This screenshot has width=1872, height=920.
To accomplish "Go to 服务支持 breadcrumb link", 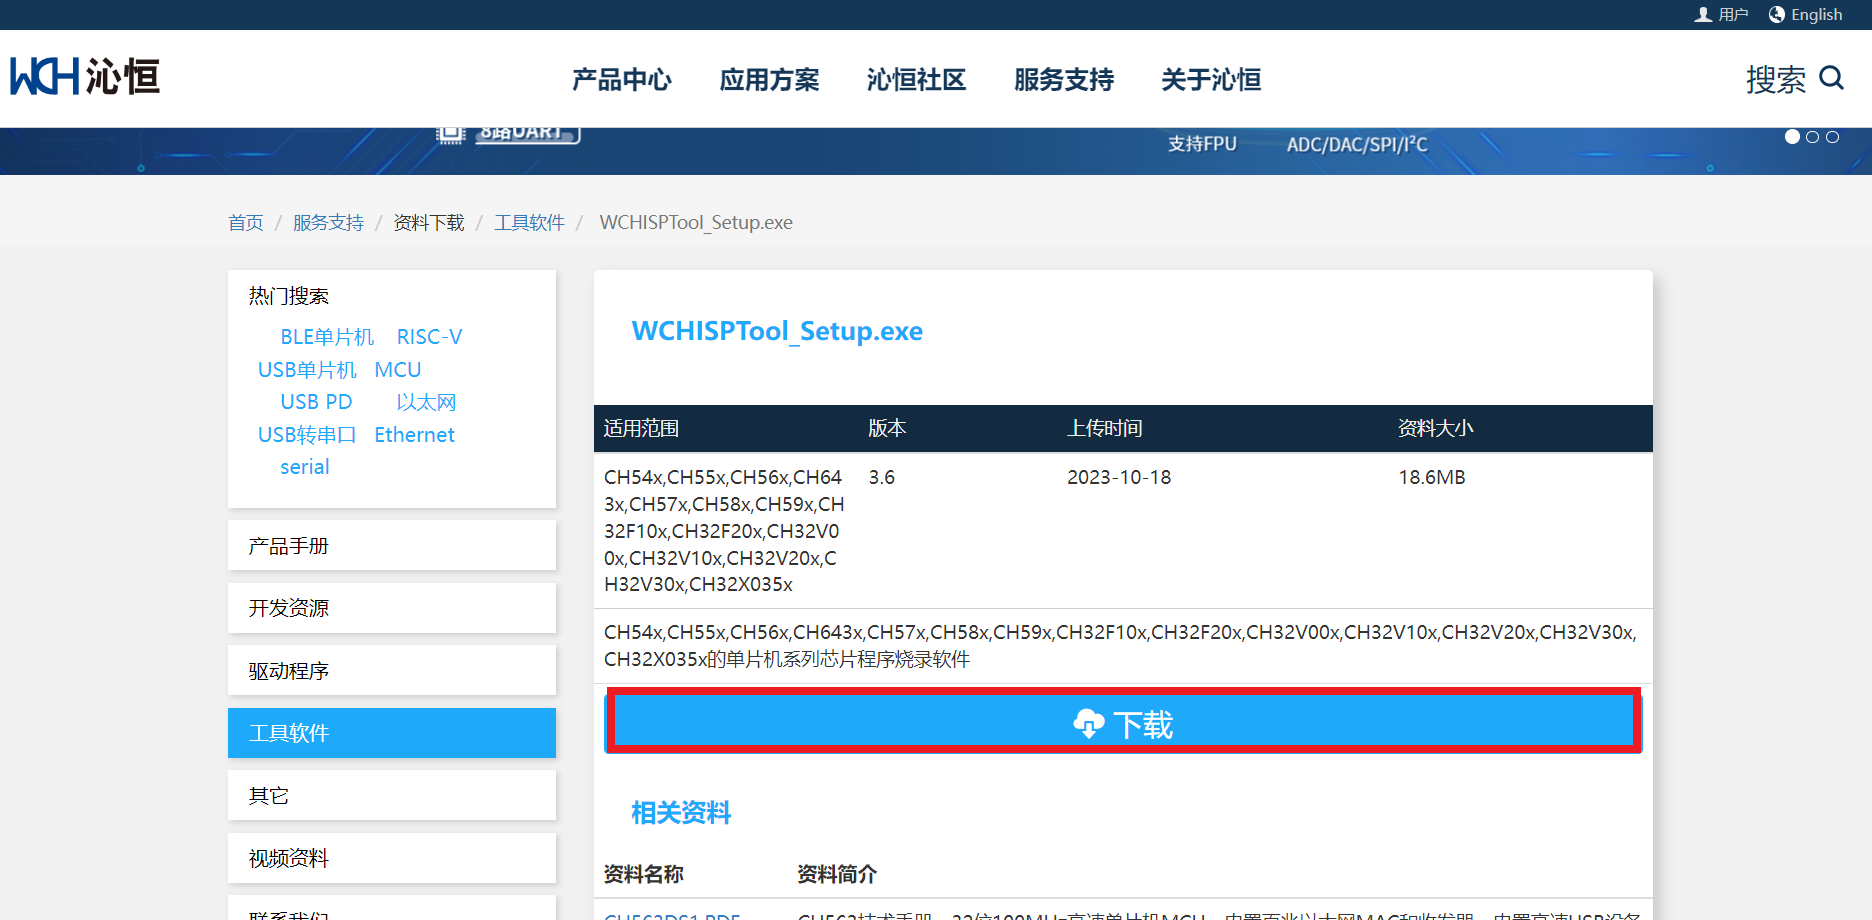I will (328, 222).
